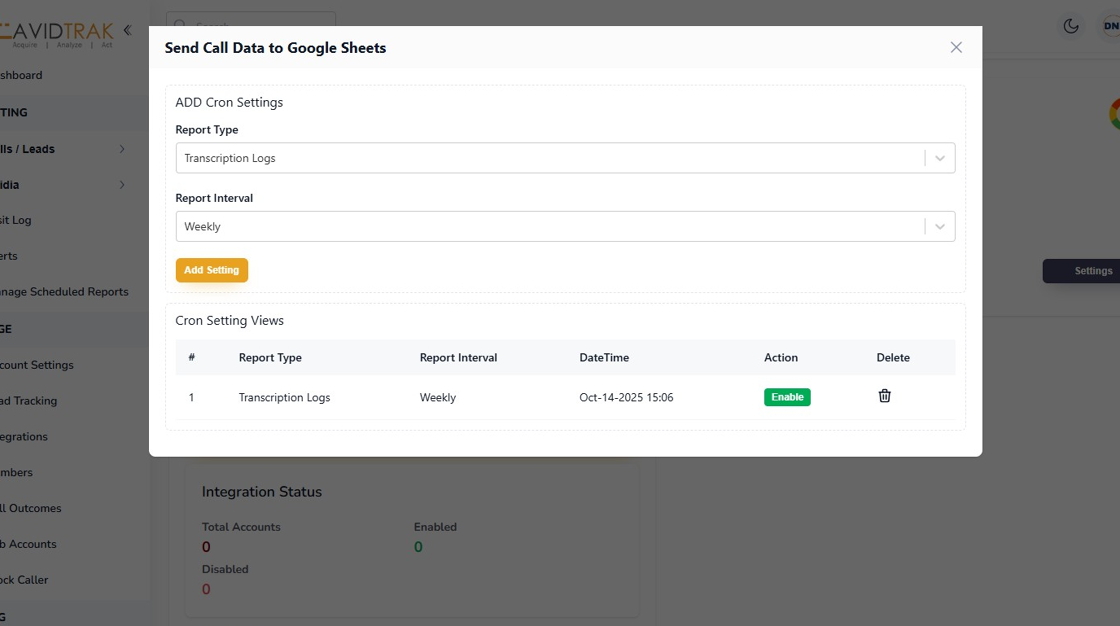
Task: Delete the Transcription Logs cron setting
Action: (x=884, y=396)
